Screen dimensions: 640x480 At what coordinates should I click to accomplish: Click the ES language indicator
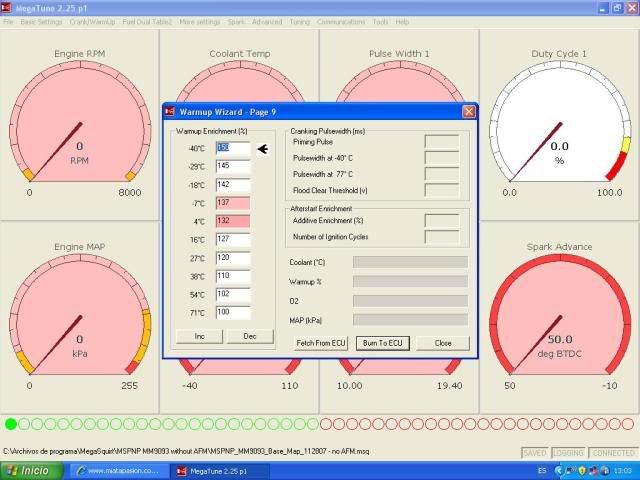point(542,471)
